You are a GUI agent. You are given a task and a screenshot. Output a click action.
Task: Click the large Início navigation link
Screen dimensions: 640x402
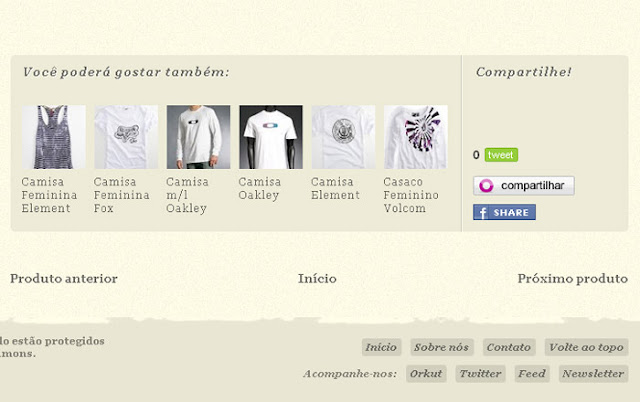click(317, 279)
